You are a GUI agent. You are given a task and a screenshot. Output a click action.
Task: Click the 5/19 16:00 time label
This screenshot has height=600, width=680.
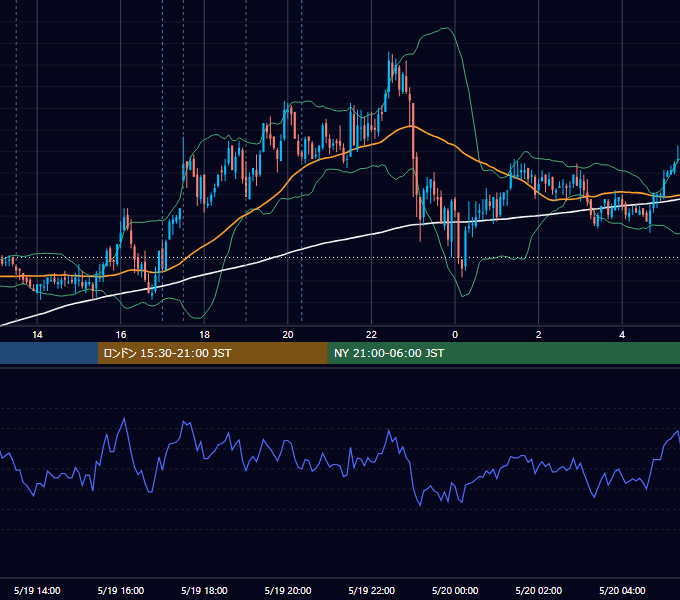tap(121, 590)
